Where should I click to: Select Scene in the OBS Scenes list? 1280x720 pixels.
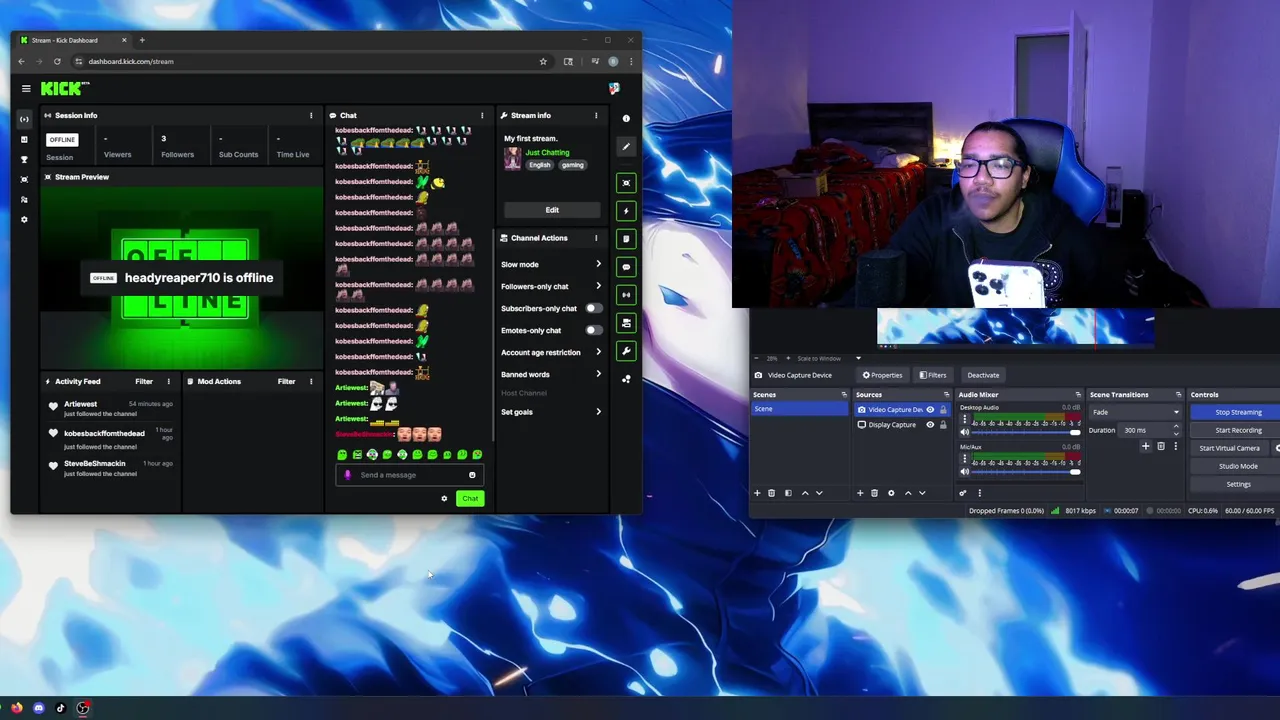tap(800, 409)
